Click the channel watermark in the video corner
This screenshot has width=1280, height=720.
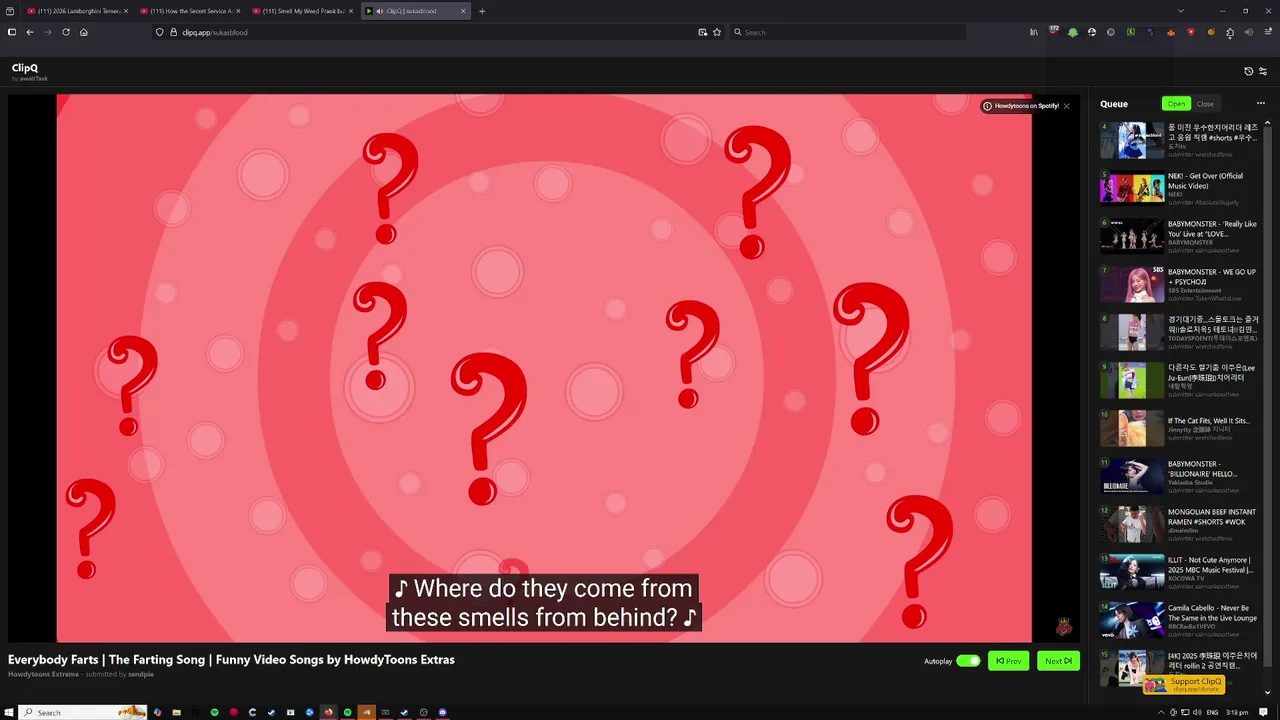pyautogui.click(x=1064, y=627)
